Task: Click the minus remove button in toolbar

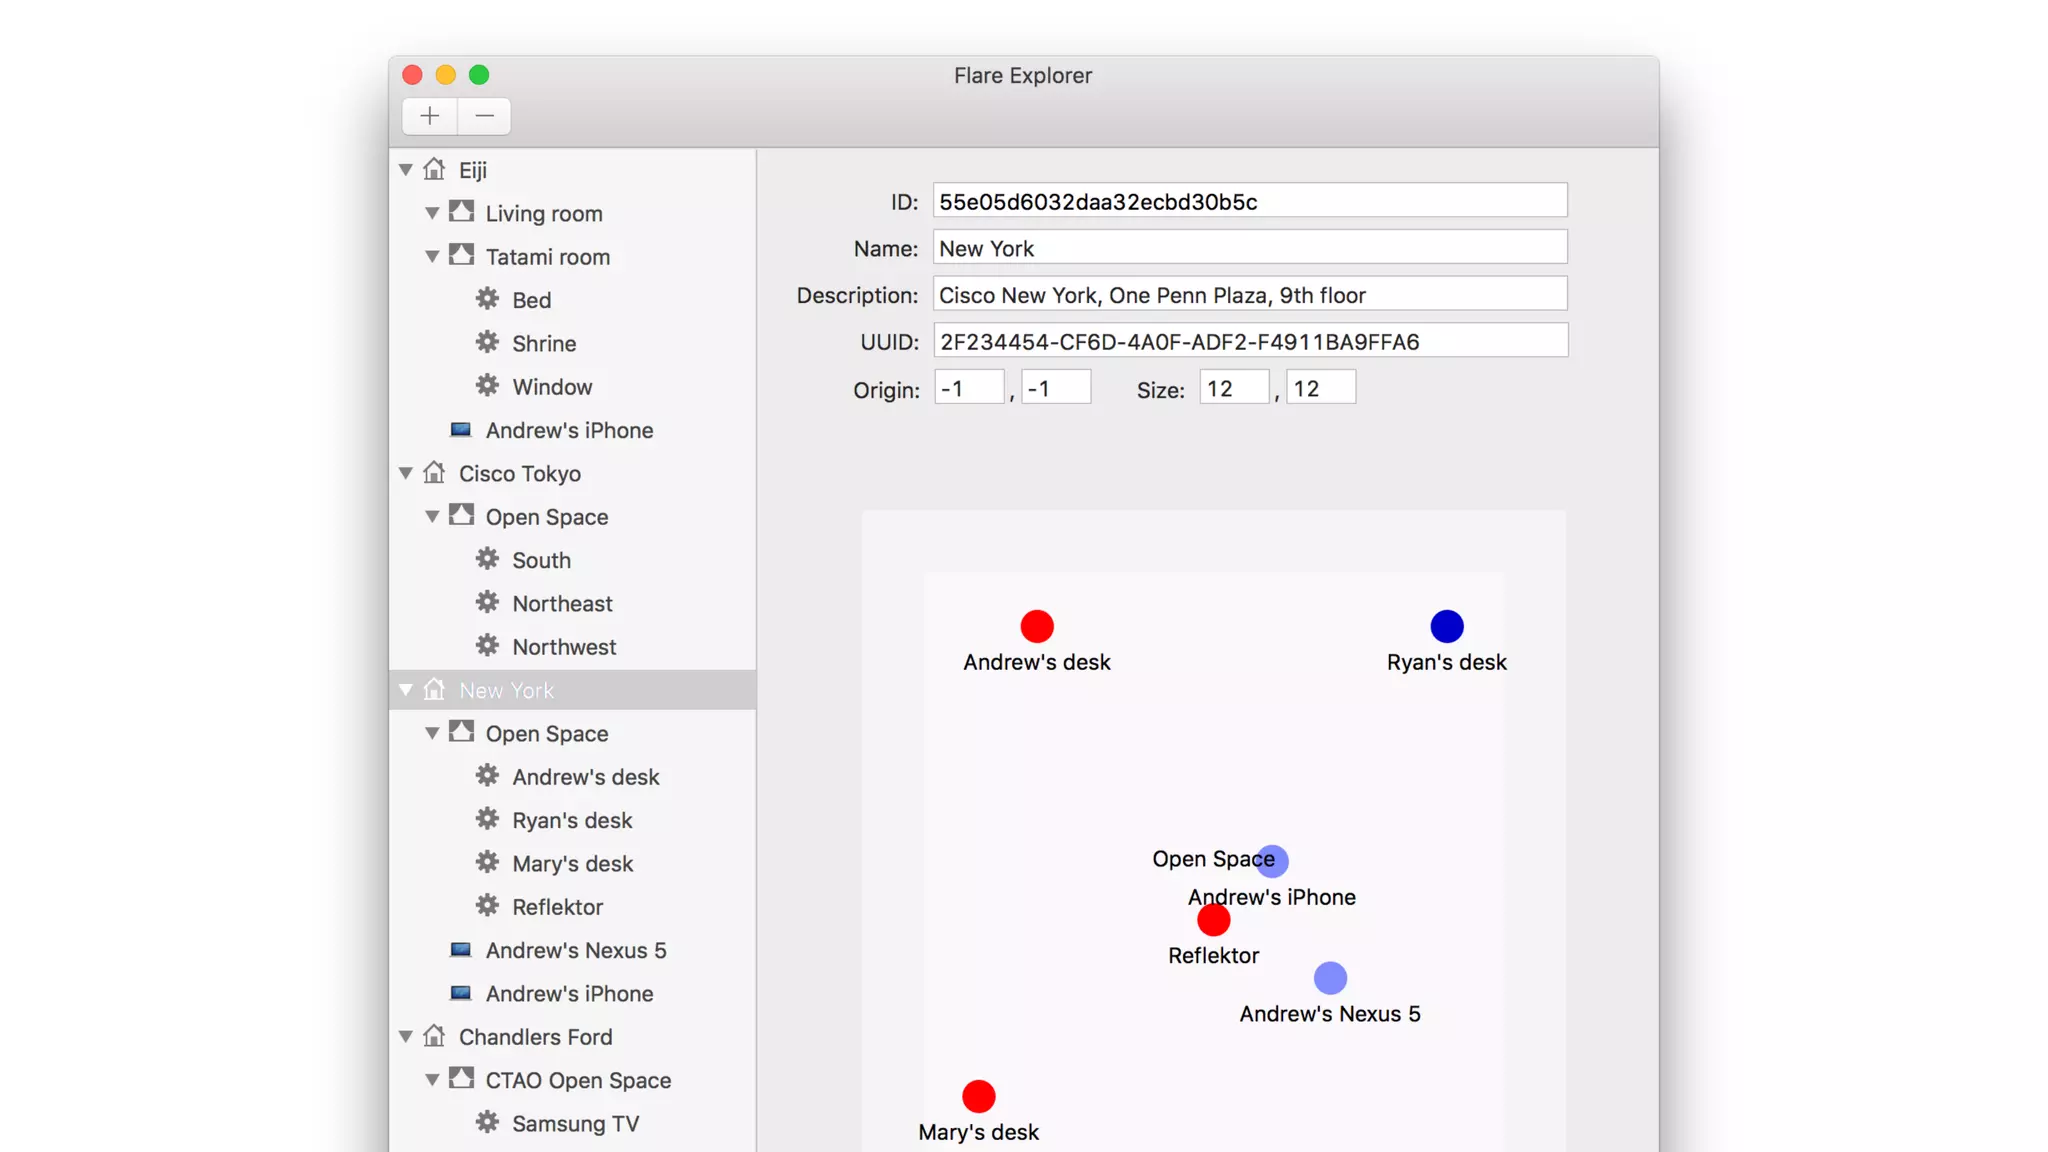Action: [485, 116]
